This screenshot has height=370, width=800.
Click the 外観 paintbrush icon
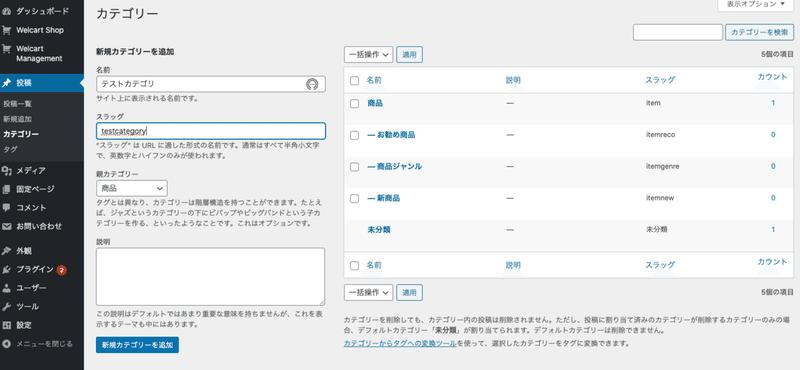(7, 251)
